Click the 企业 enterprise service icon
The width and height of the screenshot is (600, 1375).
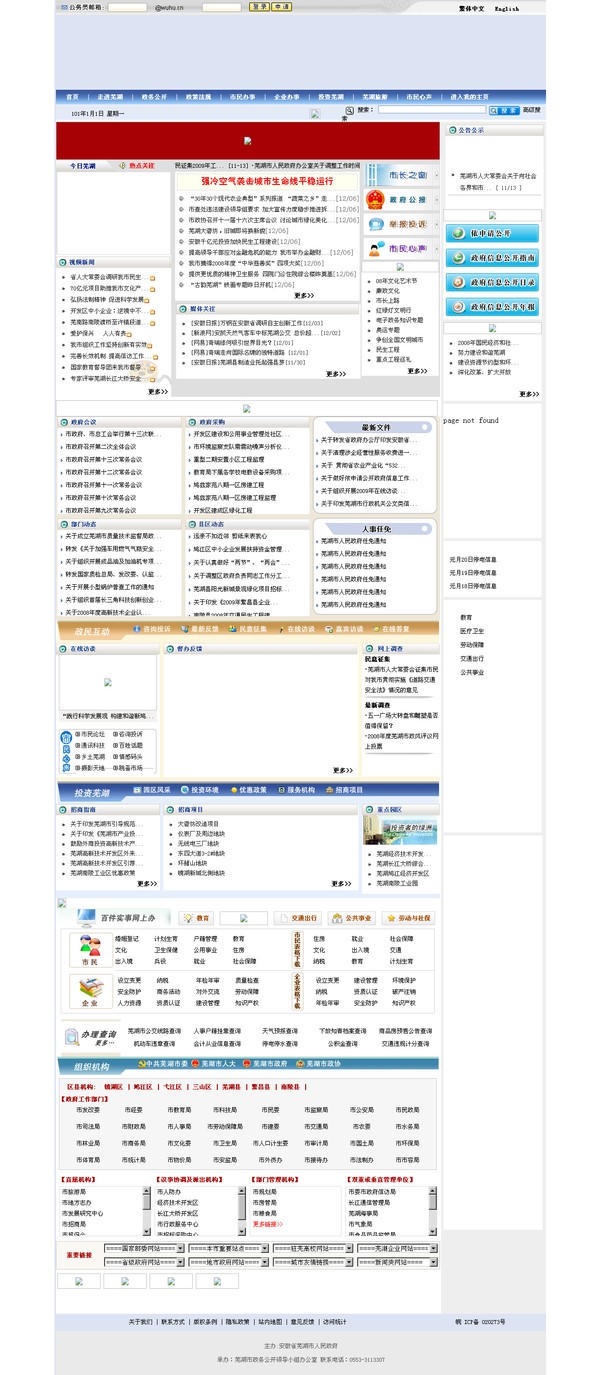coord(90,990)
